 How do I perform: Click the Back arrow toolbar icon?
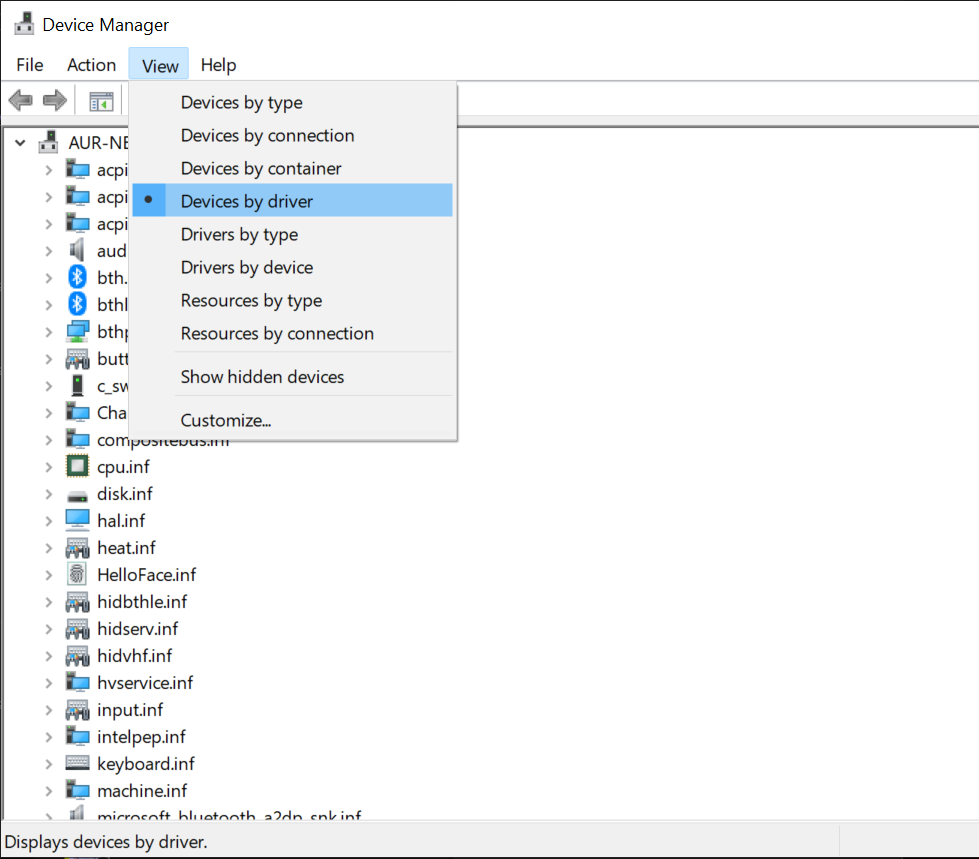tap(20, 100)
